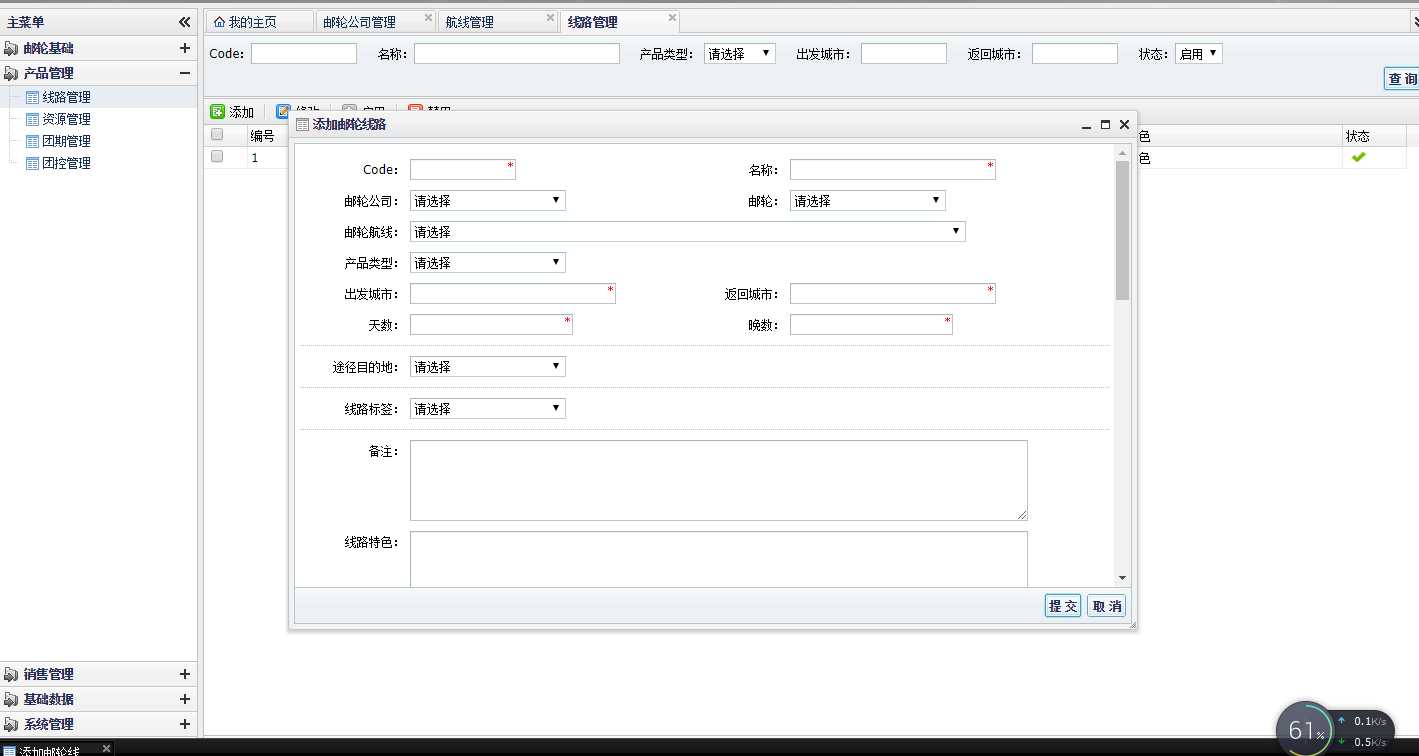Tick the checkbox for row 编号 1
The width and height of the screenshot is (1419, 756).
coord(217,156)
